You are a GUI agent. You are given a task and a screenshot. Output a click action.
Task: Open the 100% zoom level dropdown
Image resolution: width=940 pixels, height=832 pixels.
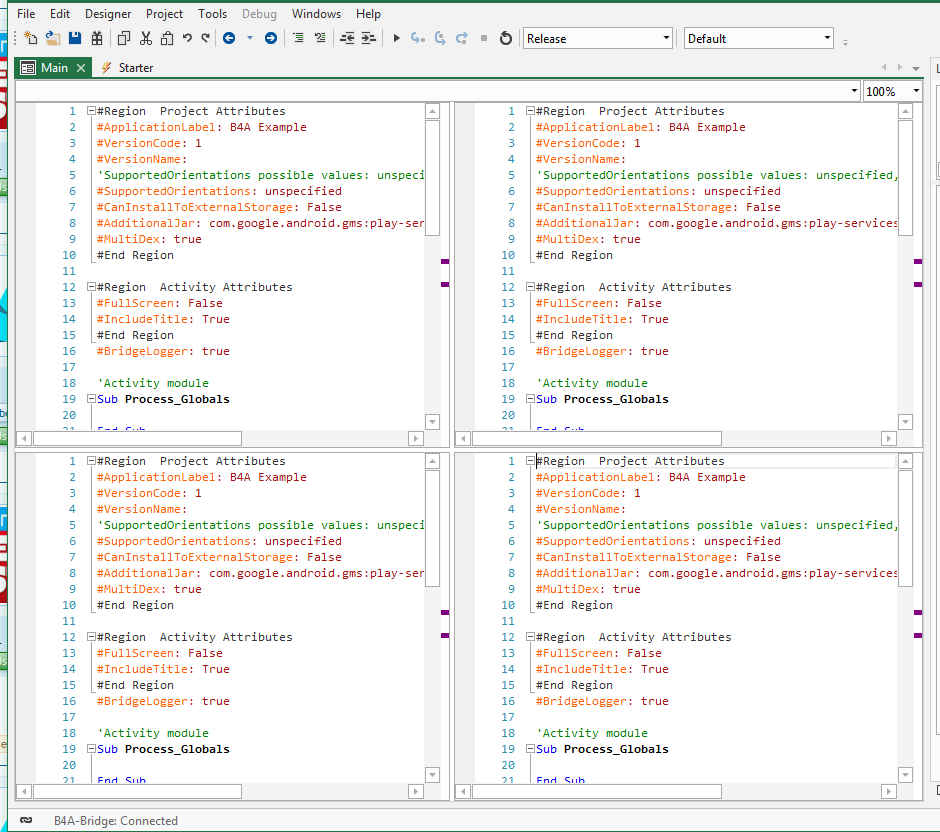893,91
